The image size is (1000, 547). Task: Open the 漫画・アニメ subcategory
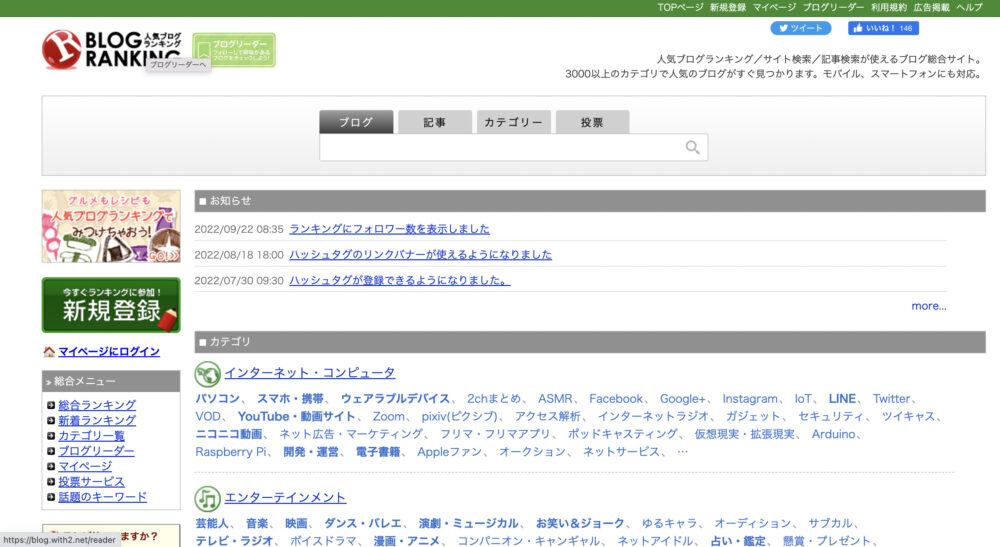pyautogui.click(x=407, y=541)
